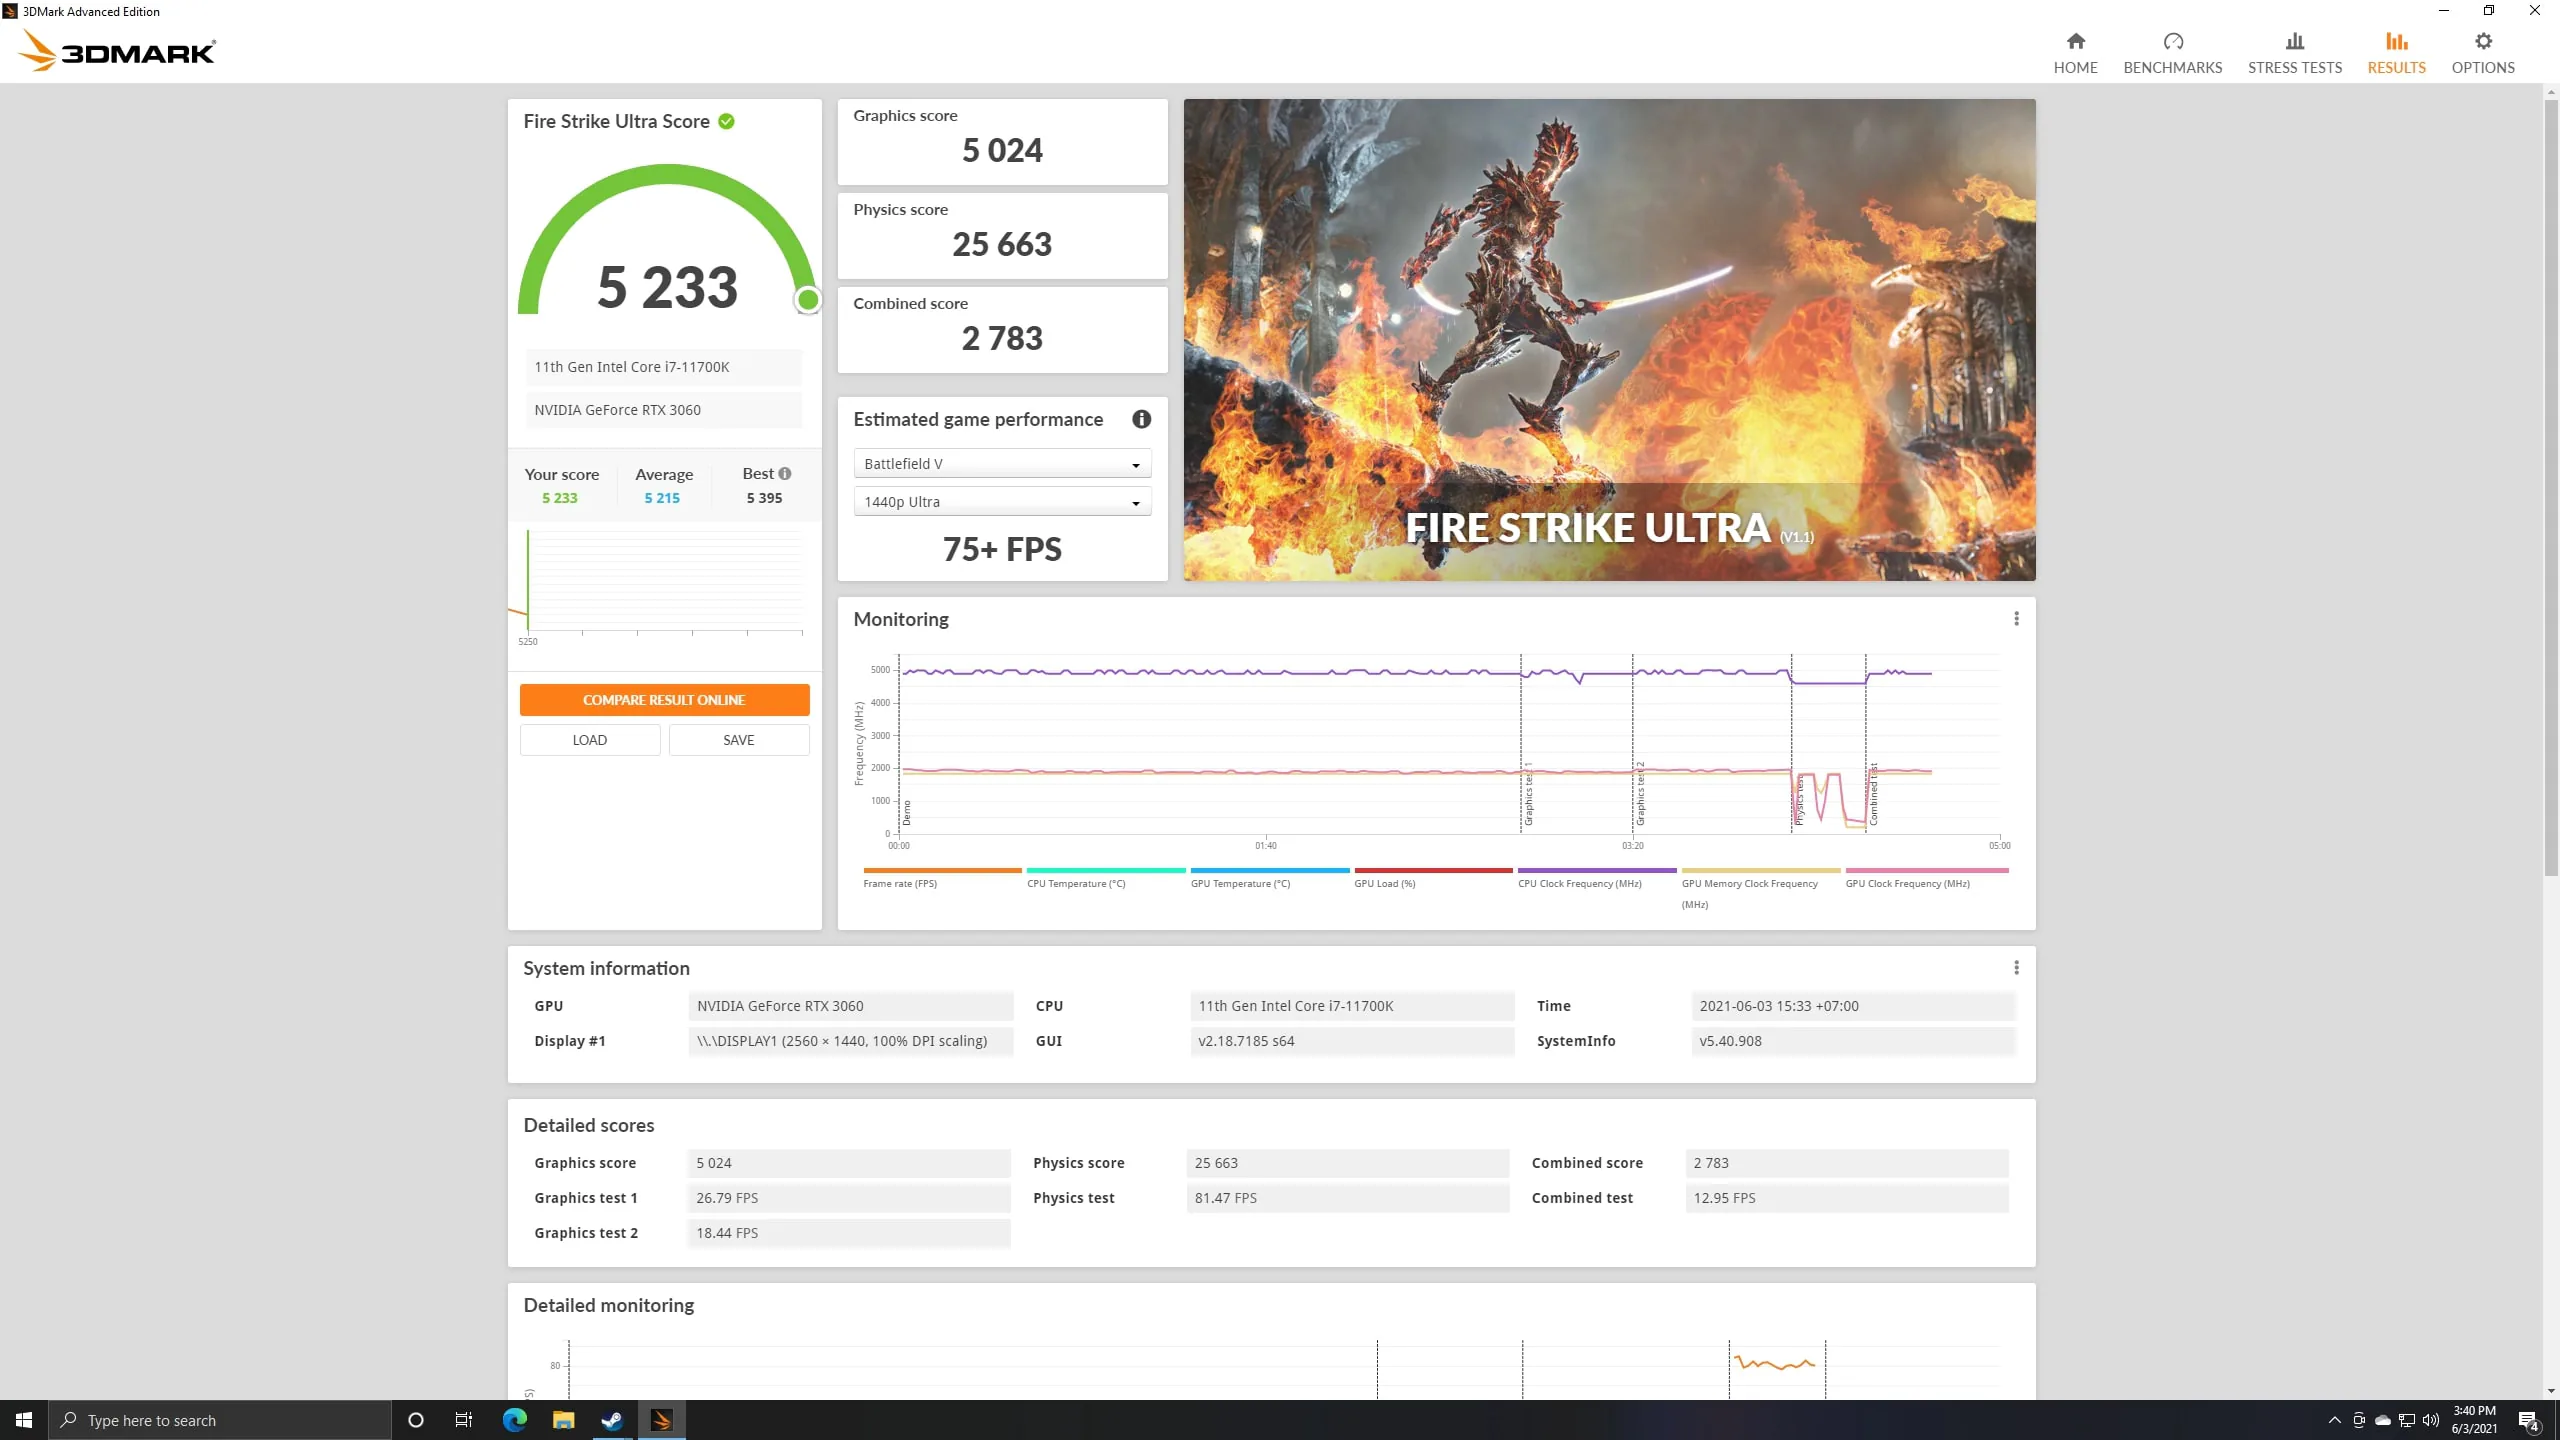This screenshot has height=1440, width=2560.
Task: Click scrollbar down arrow
Action: coord(2550,1391)
